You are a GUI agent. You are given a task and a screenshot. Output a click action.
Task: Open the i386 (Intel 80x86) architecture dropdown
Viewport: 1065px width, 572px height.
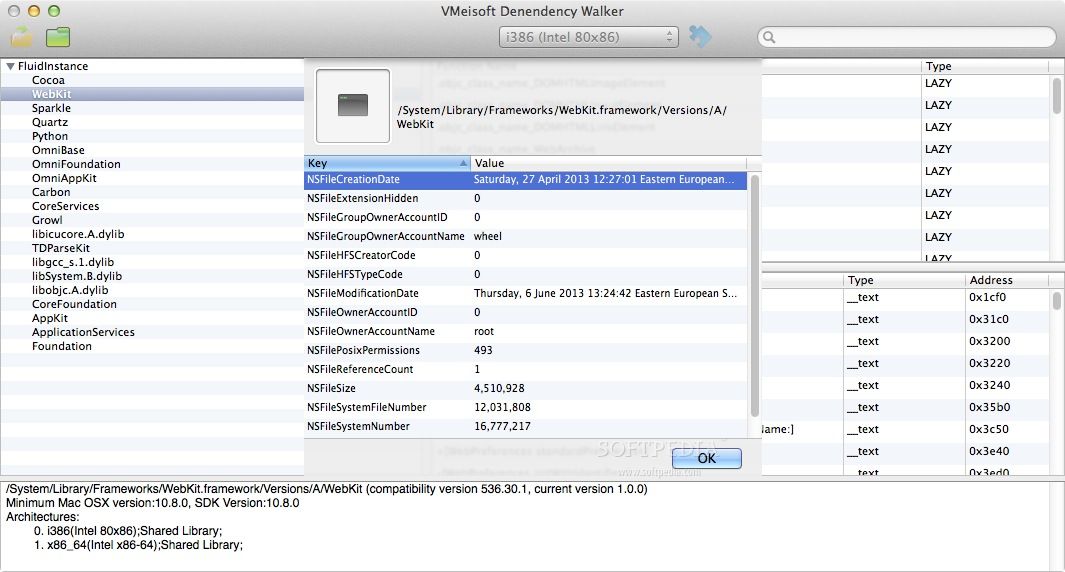click(588, 37)
